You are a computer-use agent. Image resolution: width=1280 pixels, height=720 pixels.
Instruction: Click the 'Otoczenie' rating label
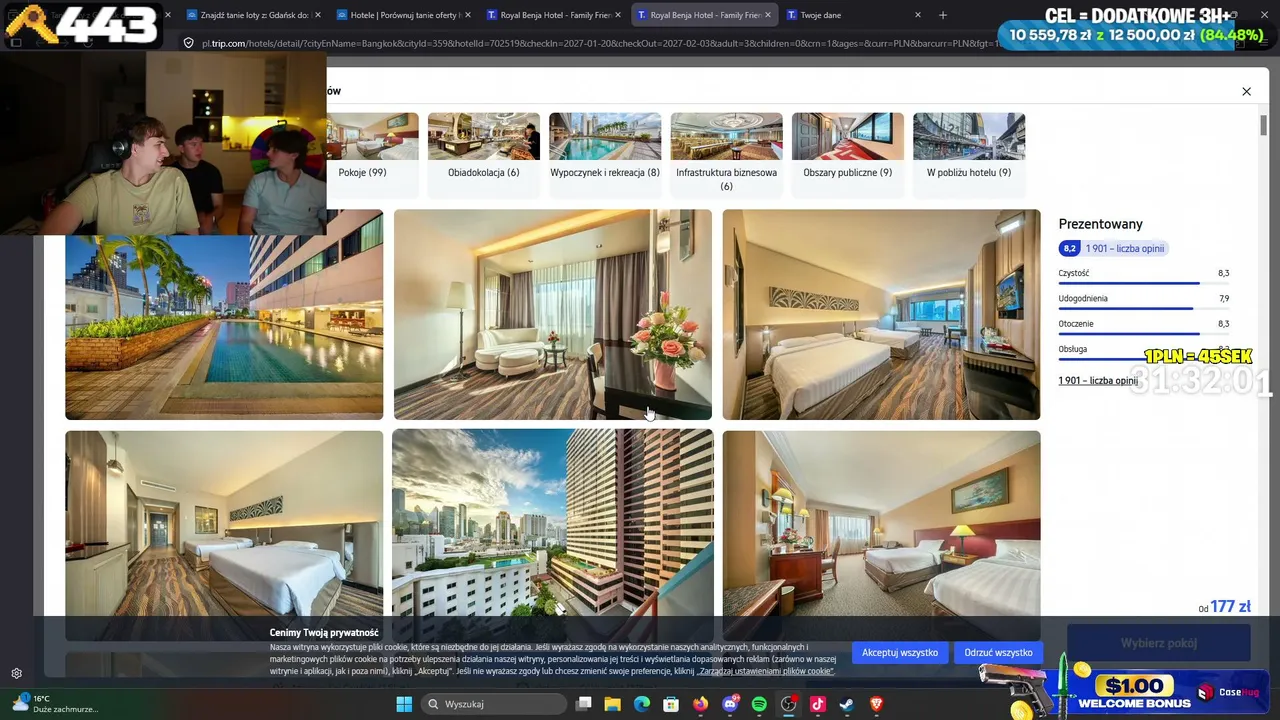tap(1076, 324)
